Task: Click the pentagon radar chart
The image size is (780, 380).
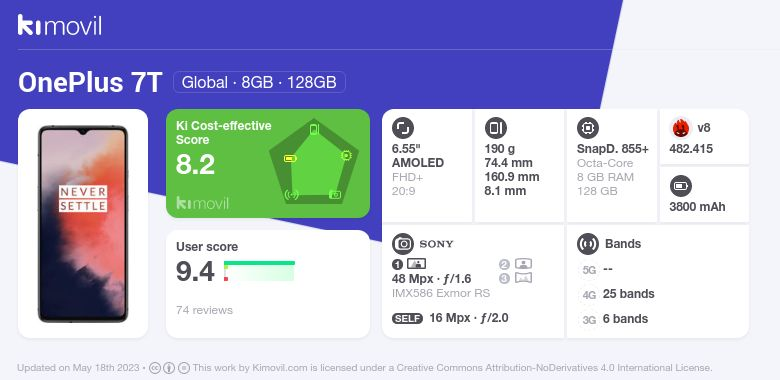Action: (x=314, y=161)
